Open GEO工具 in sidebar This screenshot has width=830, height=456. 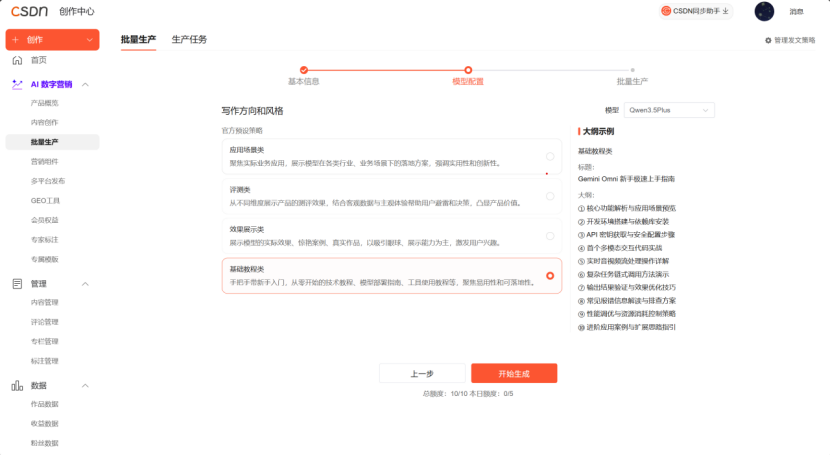(x=45, y=201)
